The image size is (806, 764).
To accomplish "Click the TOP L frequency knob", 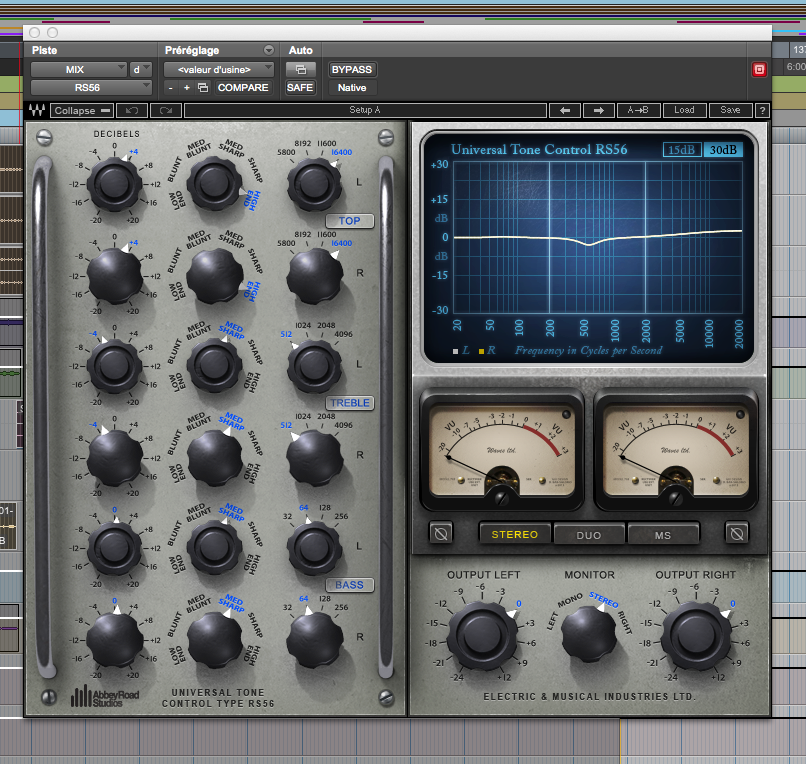I will click(x=314, y=184).
